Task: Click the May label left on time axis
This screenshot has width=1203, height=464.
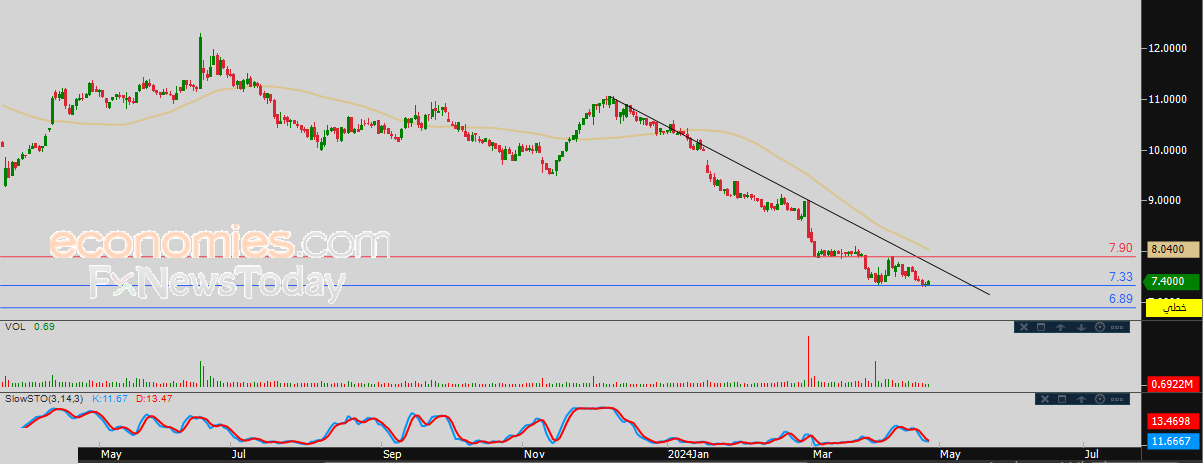Action: point(111,455)
